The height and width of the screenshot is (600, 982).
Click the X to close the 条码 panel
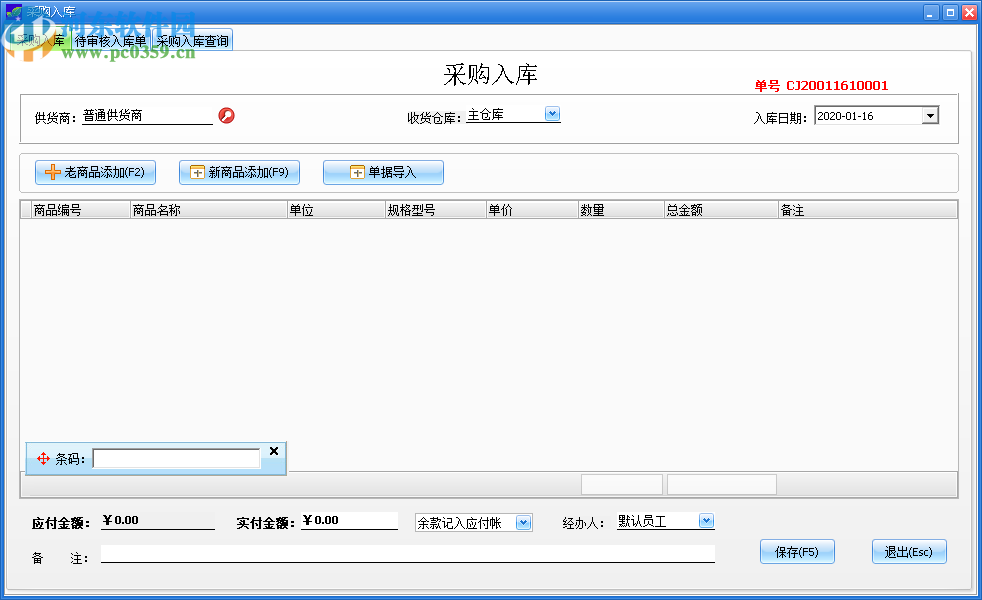click(x=273, y=450)
